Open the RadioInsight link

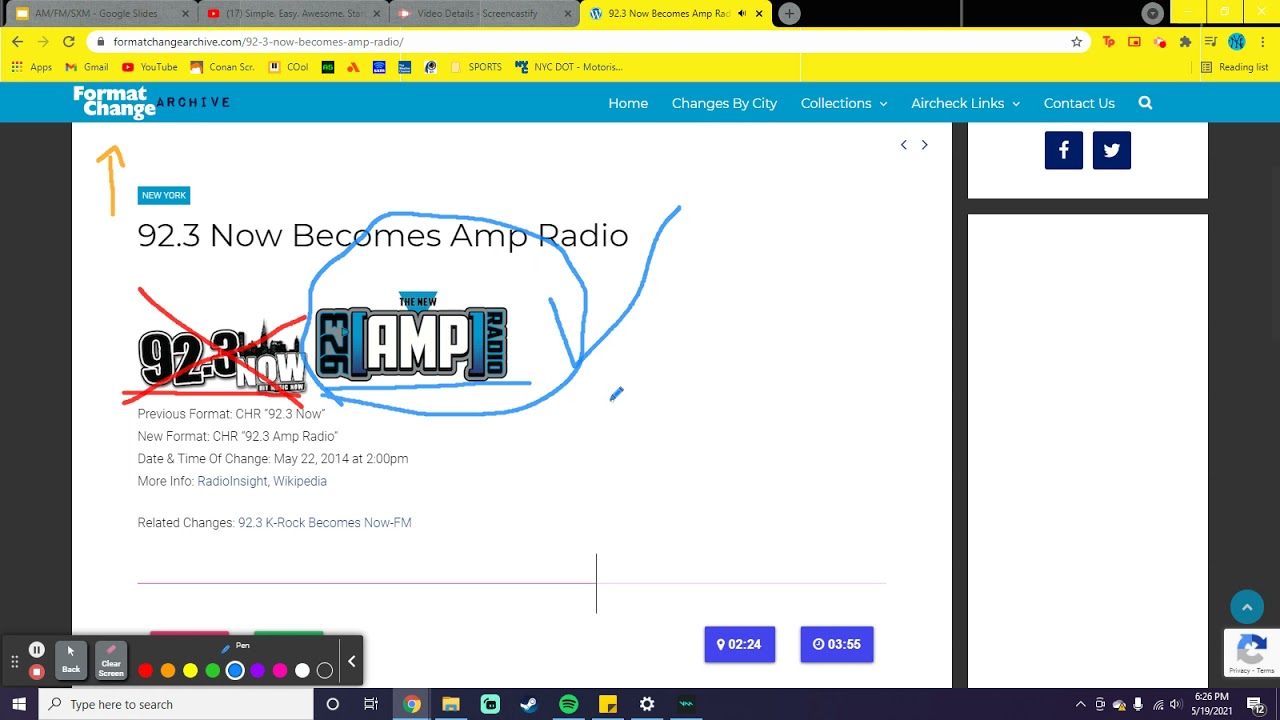(232, 481)
